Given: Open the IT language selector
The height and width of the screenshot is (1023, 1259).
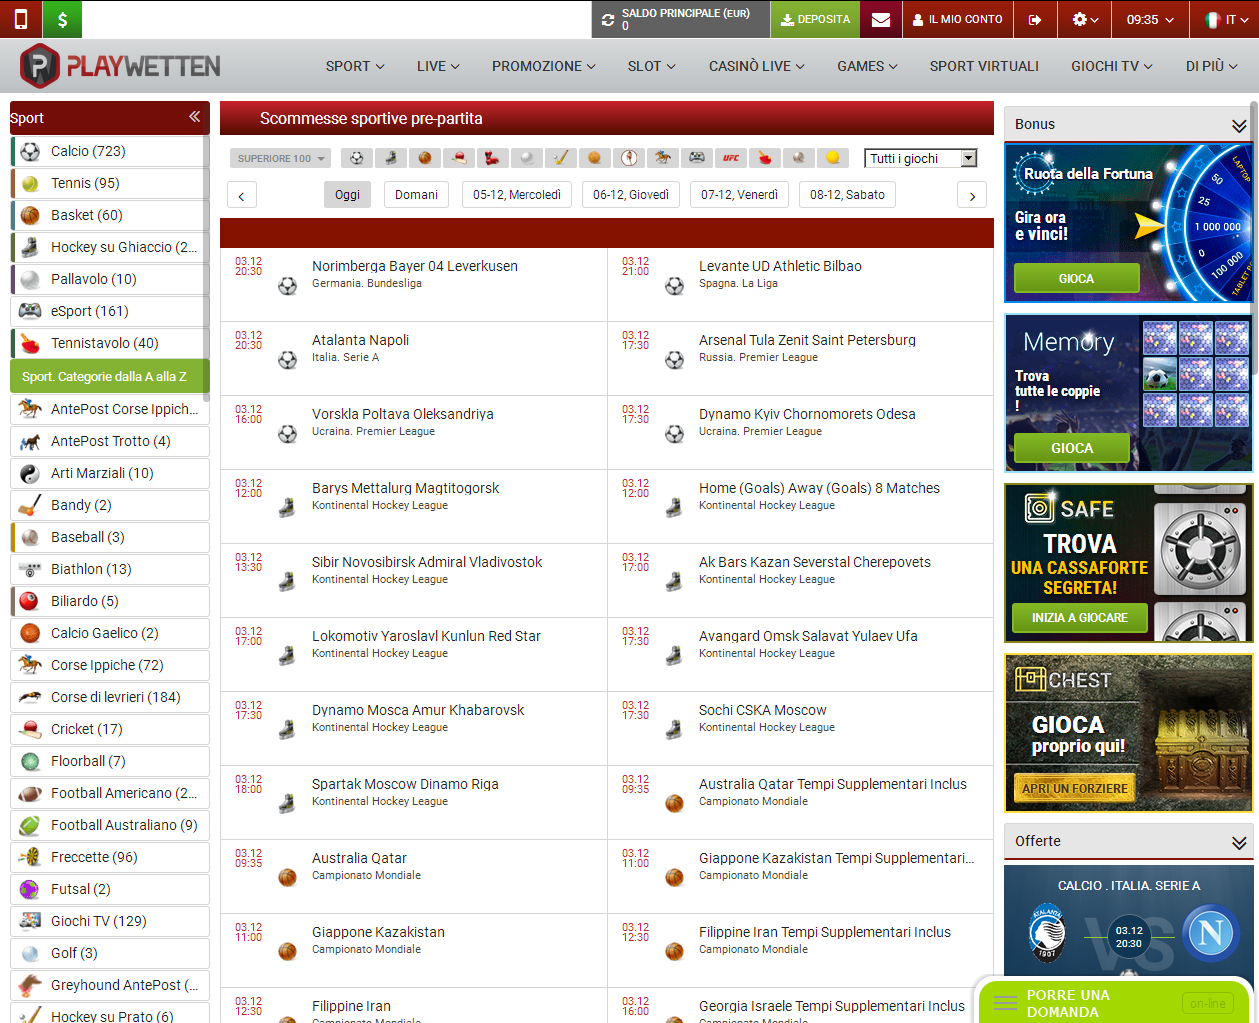Looking at the screenshot, I should [x=1225, y=19].
